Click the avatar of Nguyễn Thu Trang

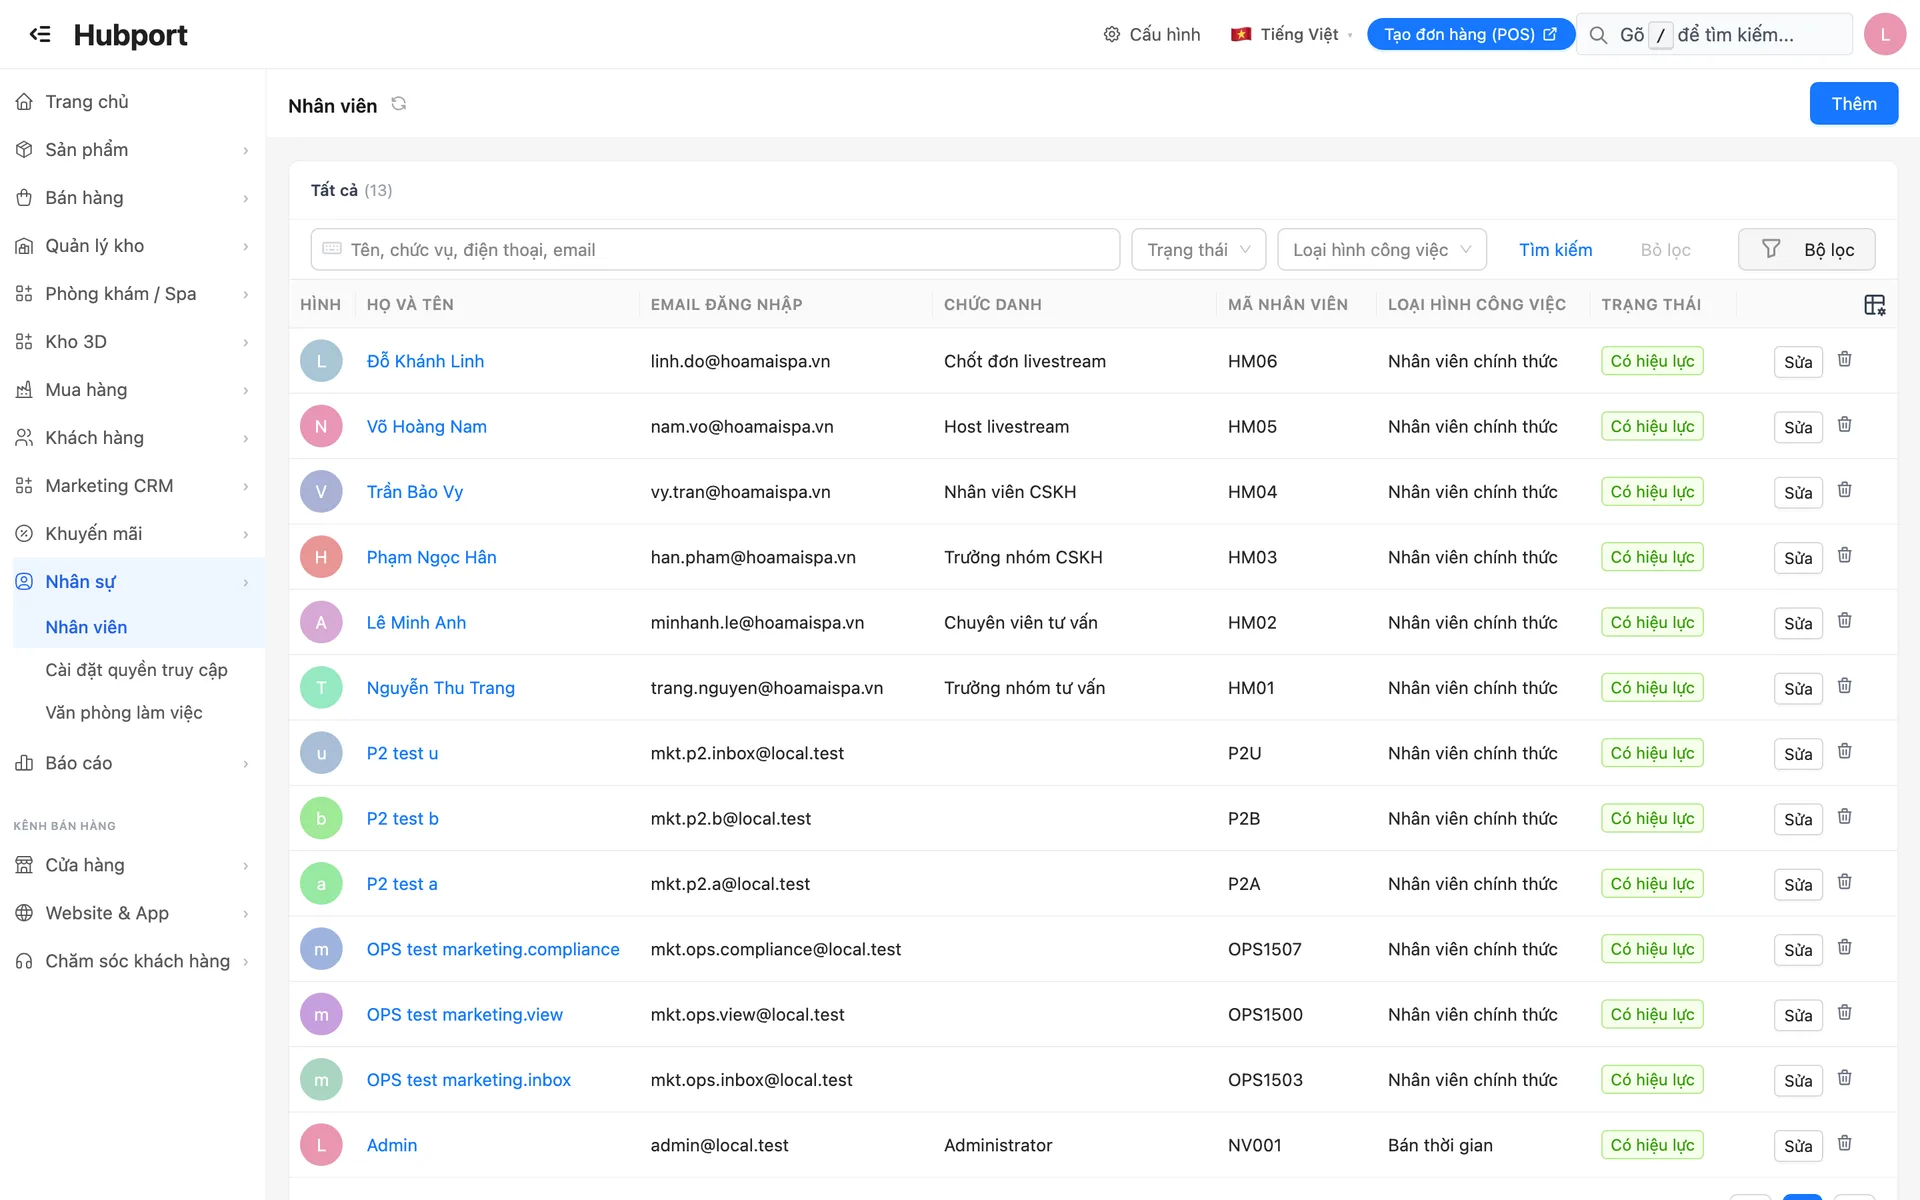[x=321, y=688]
